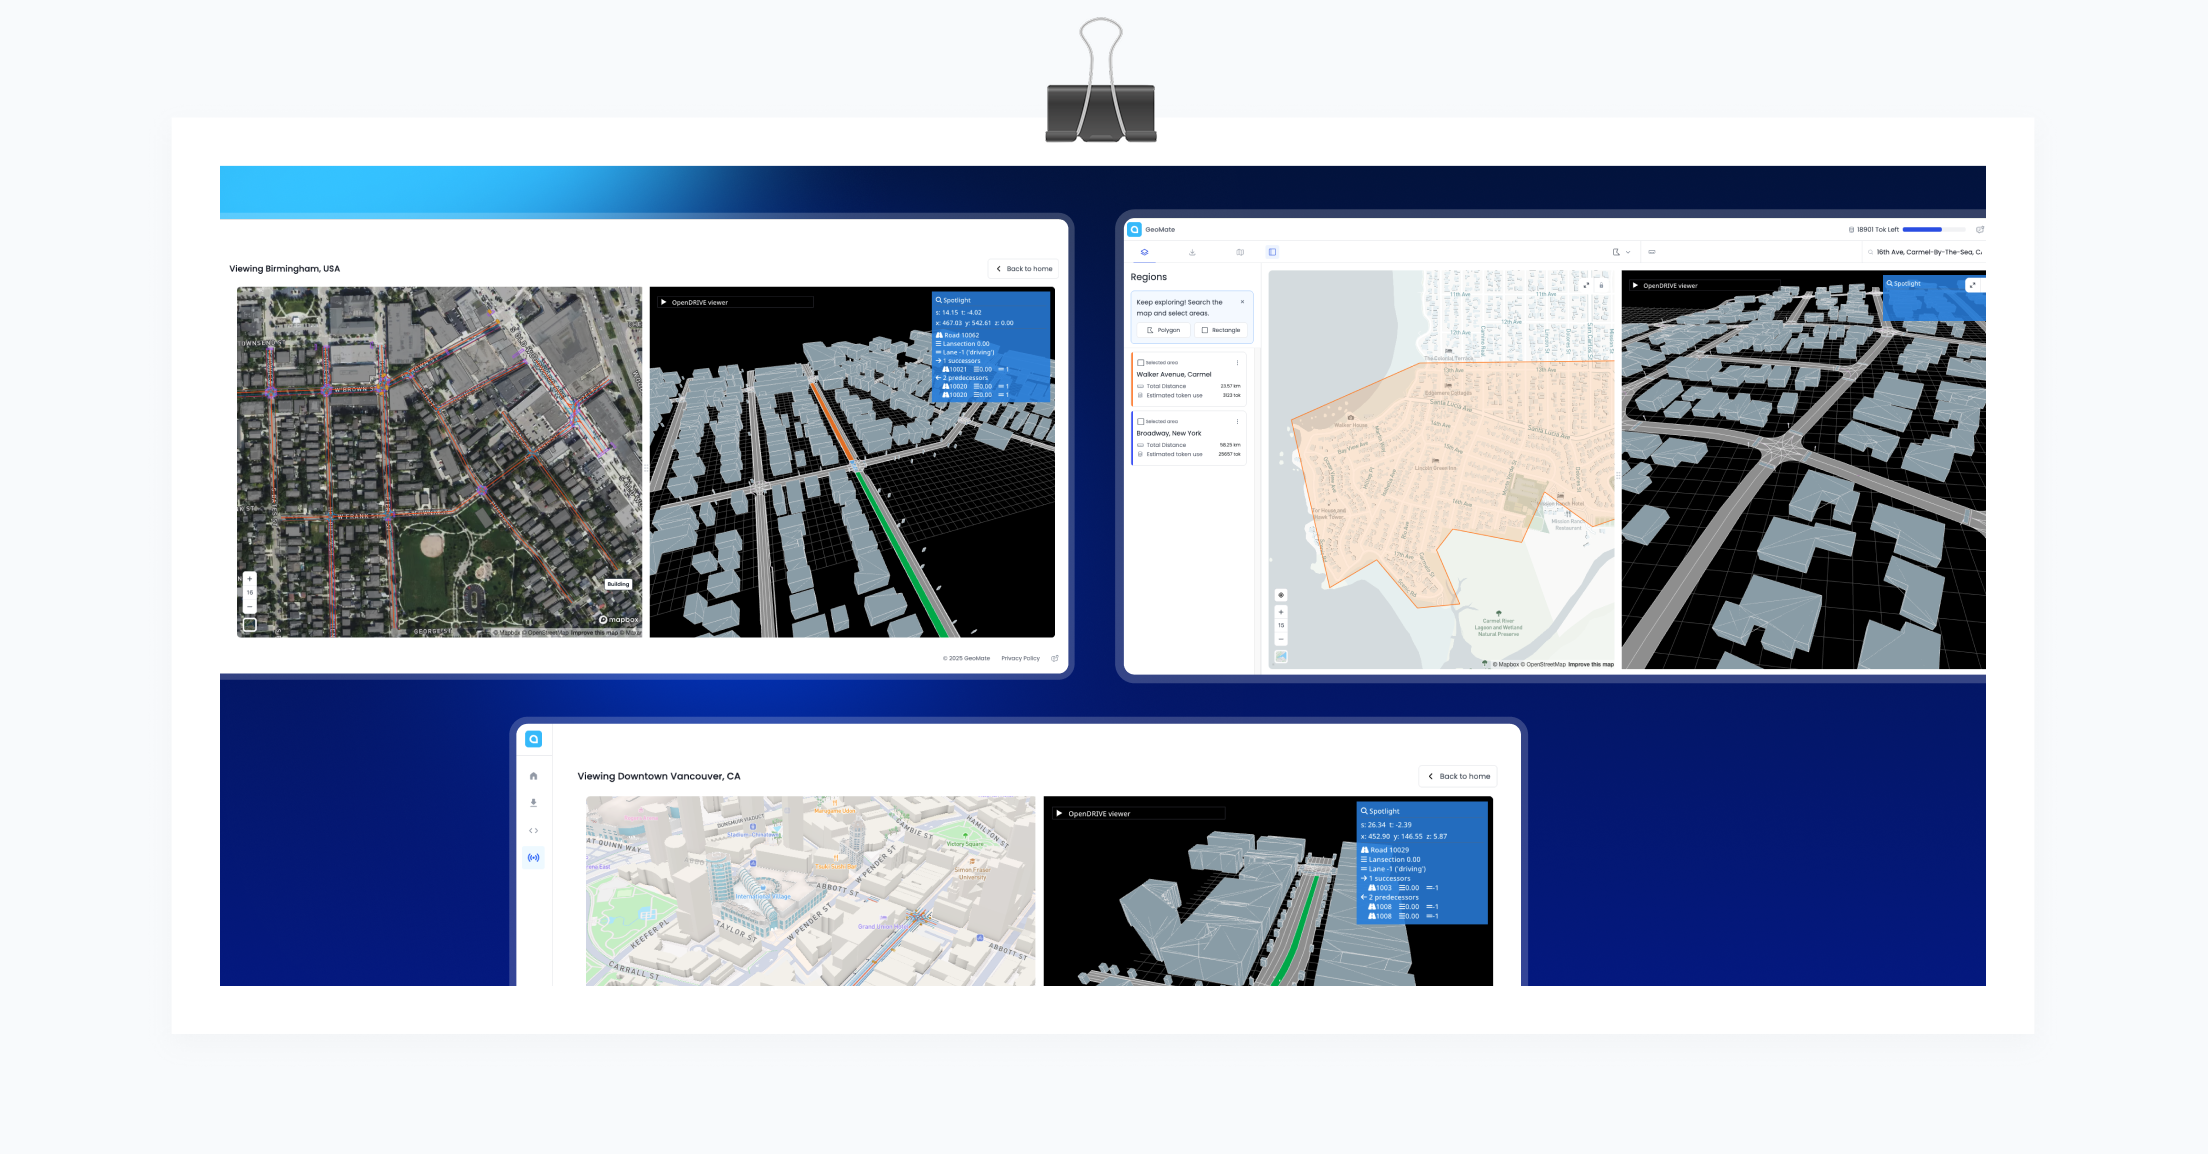Viewport: 2208px width, 1154px height.
Task: Expand the Spotlight panel in Carmel viewer
Action: click(x=1972, y=285)
